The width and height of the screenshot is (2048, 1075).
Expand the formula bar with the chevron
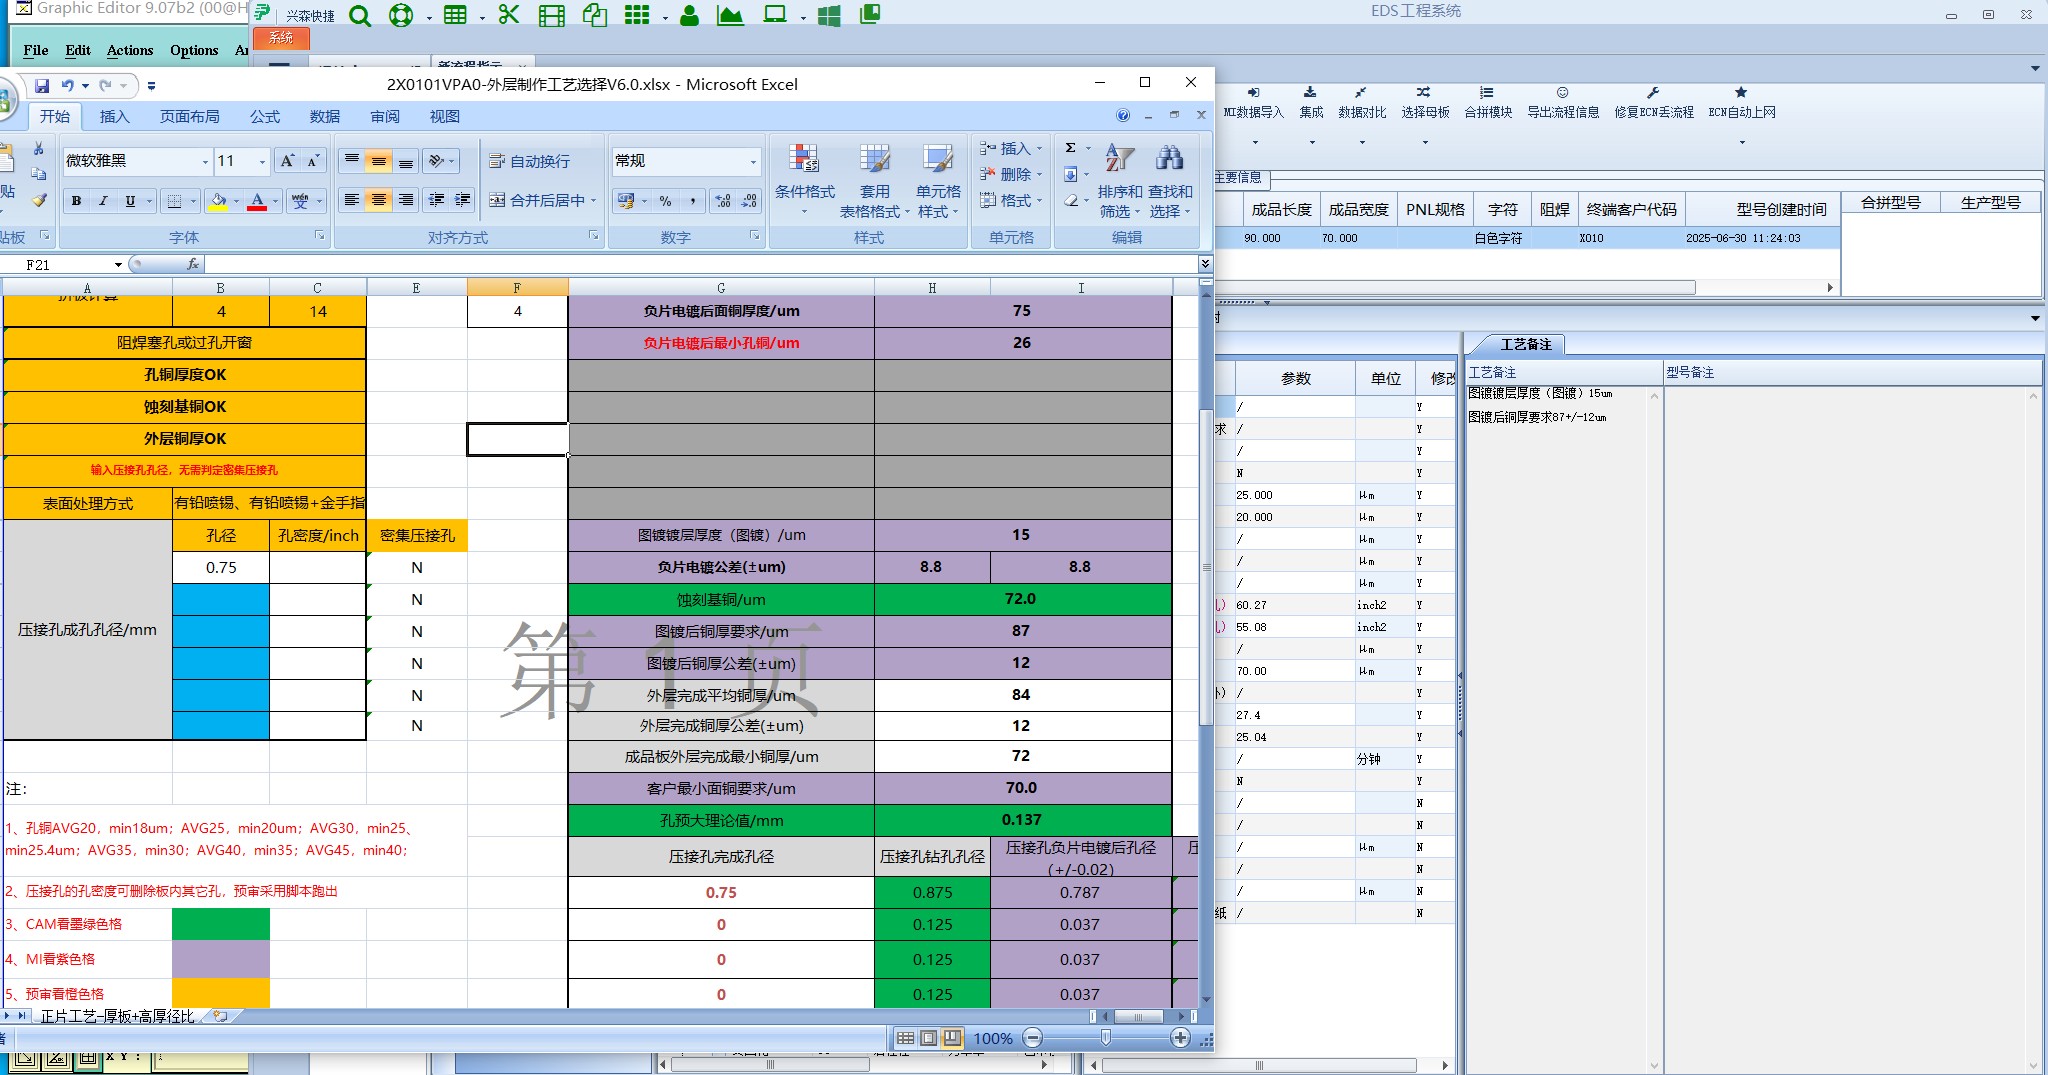[x=1205, y=264]
